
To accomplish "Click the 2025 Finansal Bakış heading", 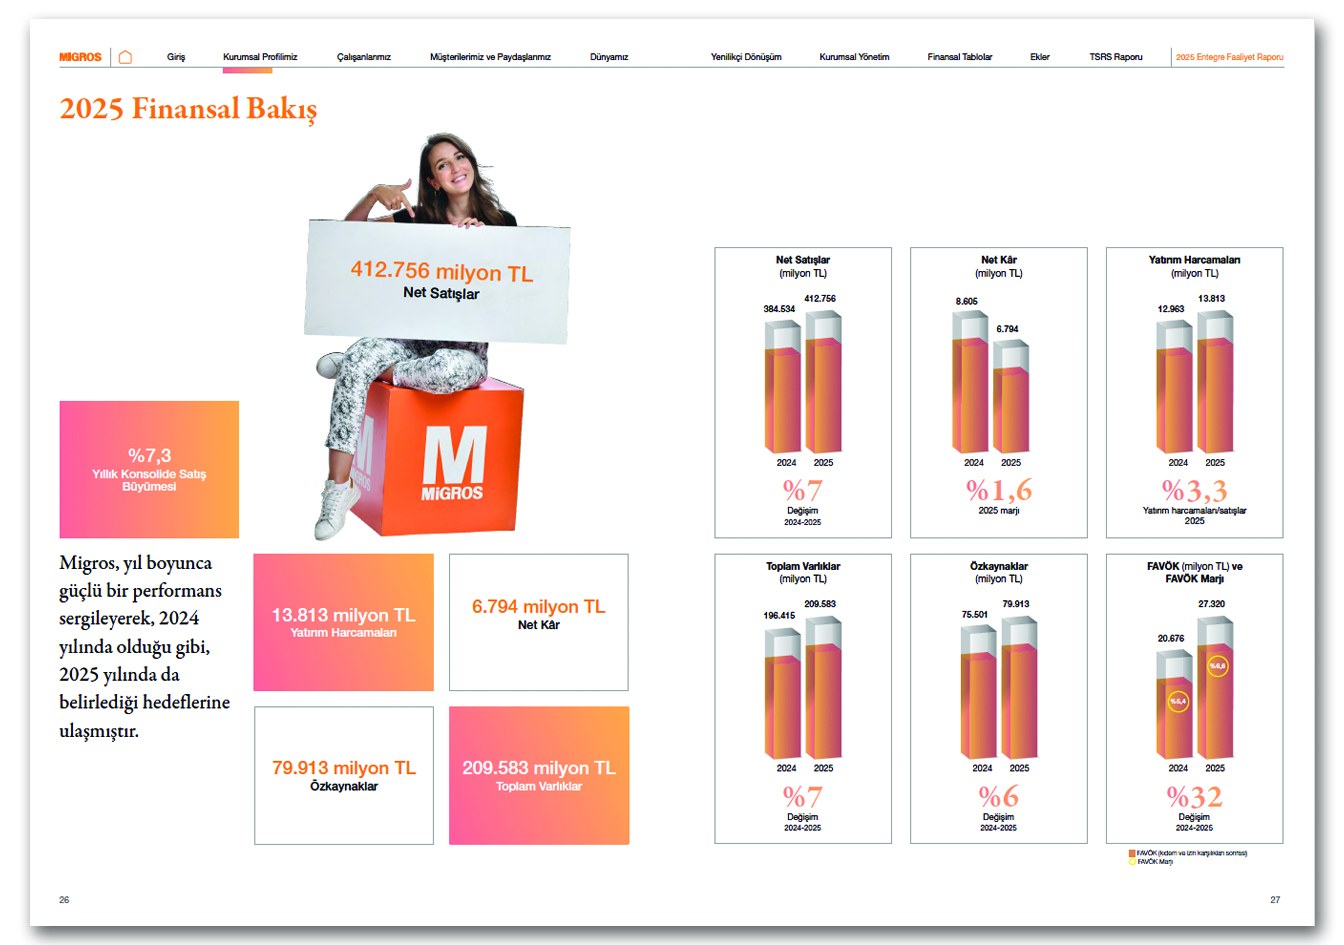I will [x=188, y=108].
